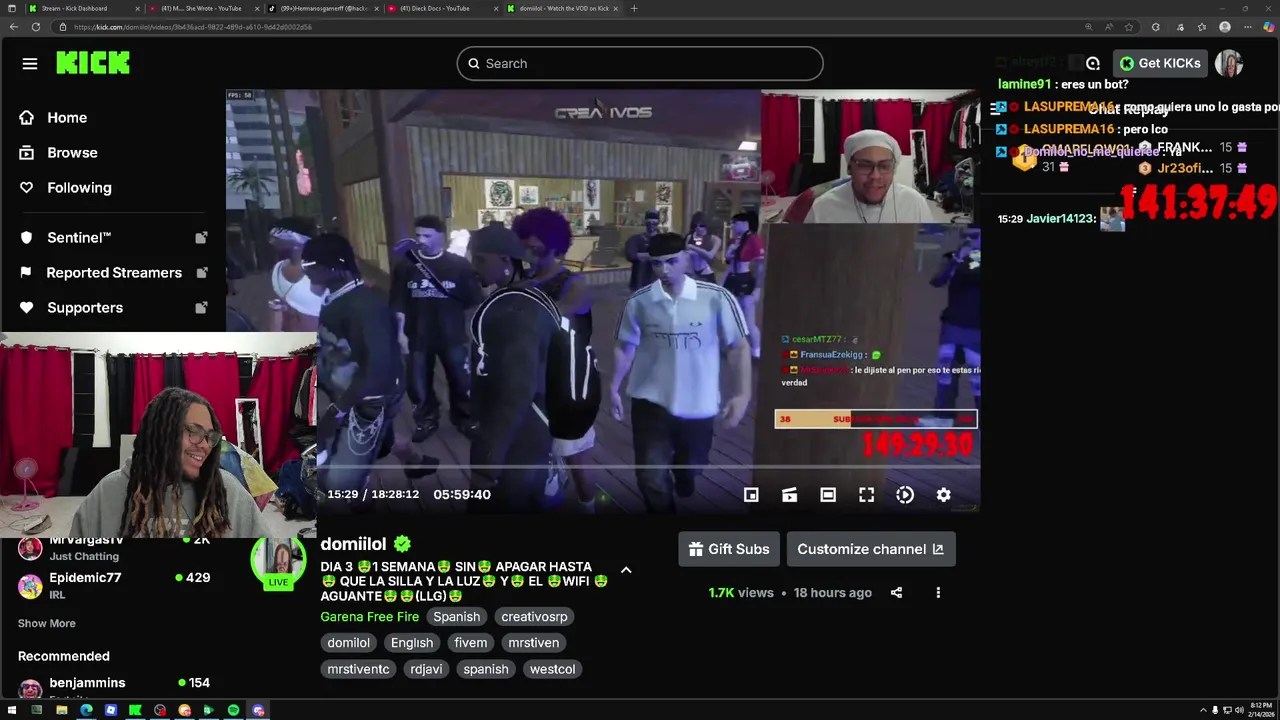
Task: Open the domiilol channel name
Action: pos(353,544)
